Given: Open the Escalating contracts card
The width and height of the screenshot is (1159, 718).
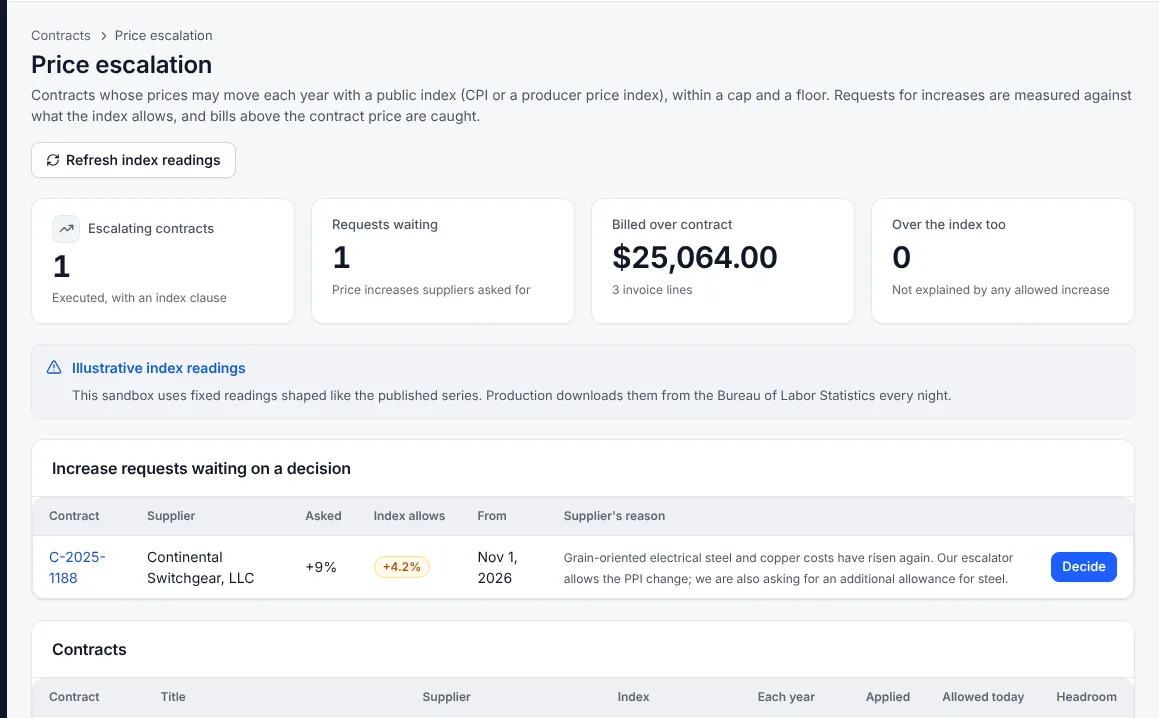Looking at the screenshot, I should point(163,261).
